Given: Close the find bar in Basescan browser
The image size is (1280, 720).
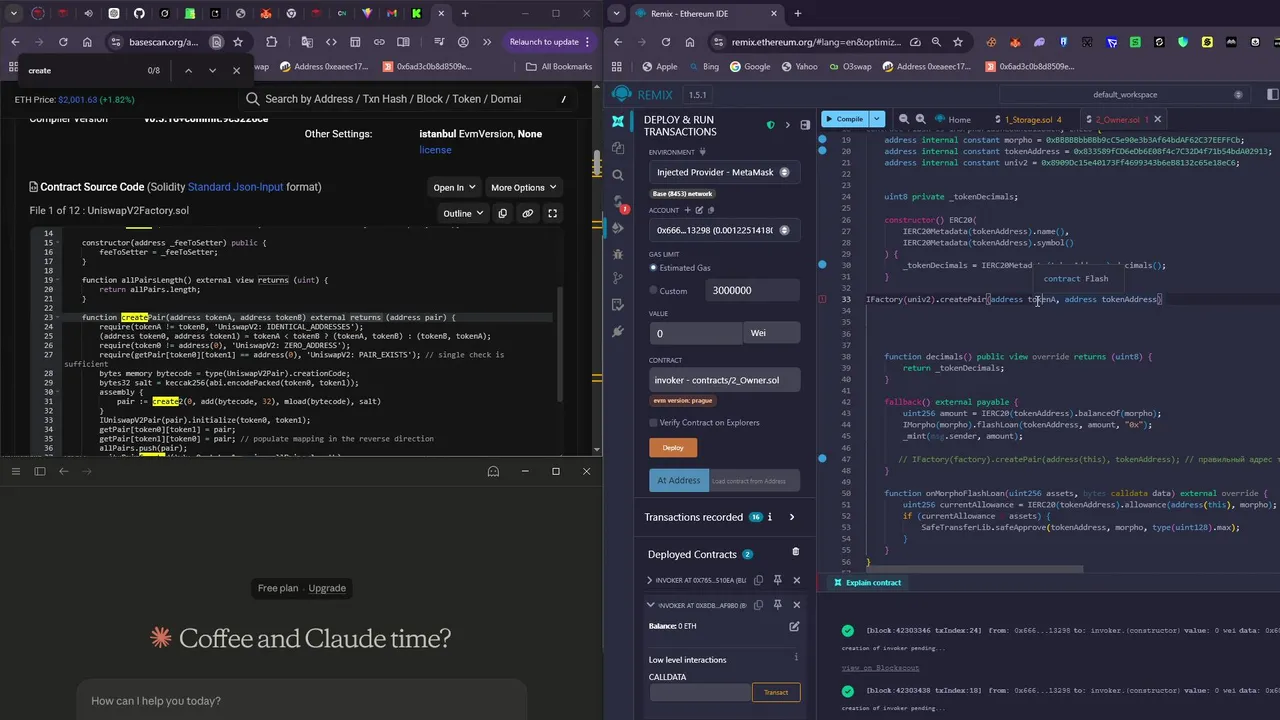Looking at the screenshot, I should tap(236, 71).
